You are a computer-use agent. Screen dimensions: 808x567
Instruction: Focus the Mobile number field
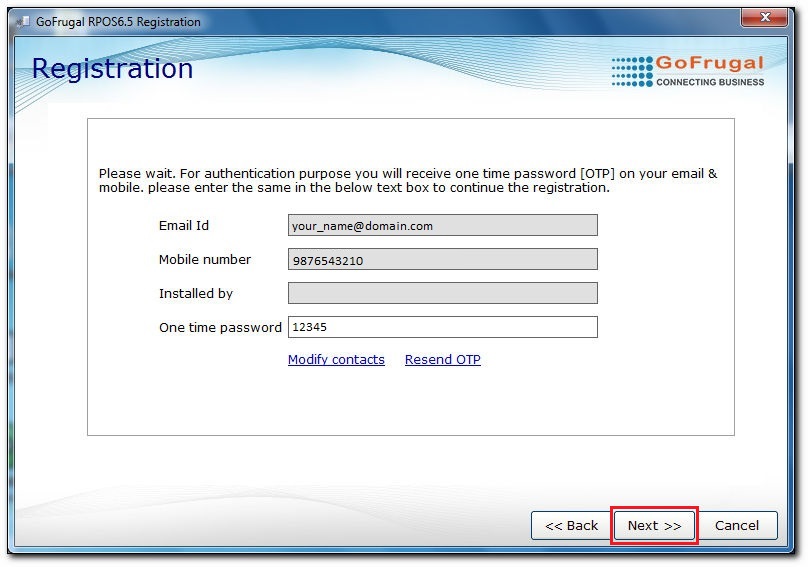442,259
